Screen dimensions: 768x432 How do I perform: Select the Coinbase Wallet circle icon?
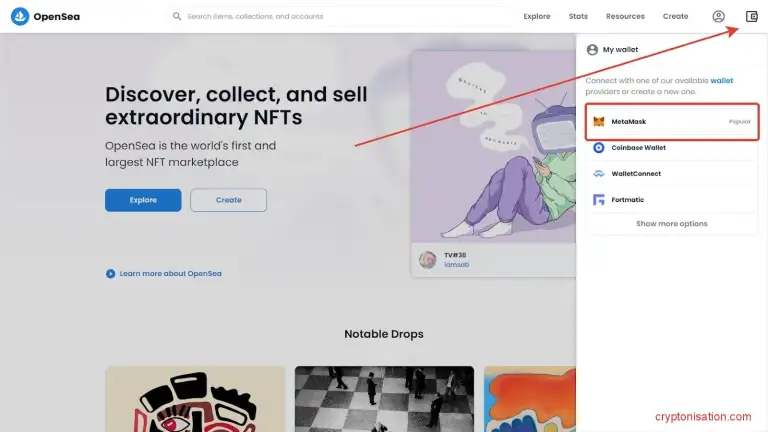click(x=599, y=147)
